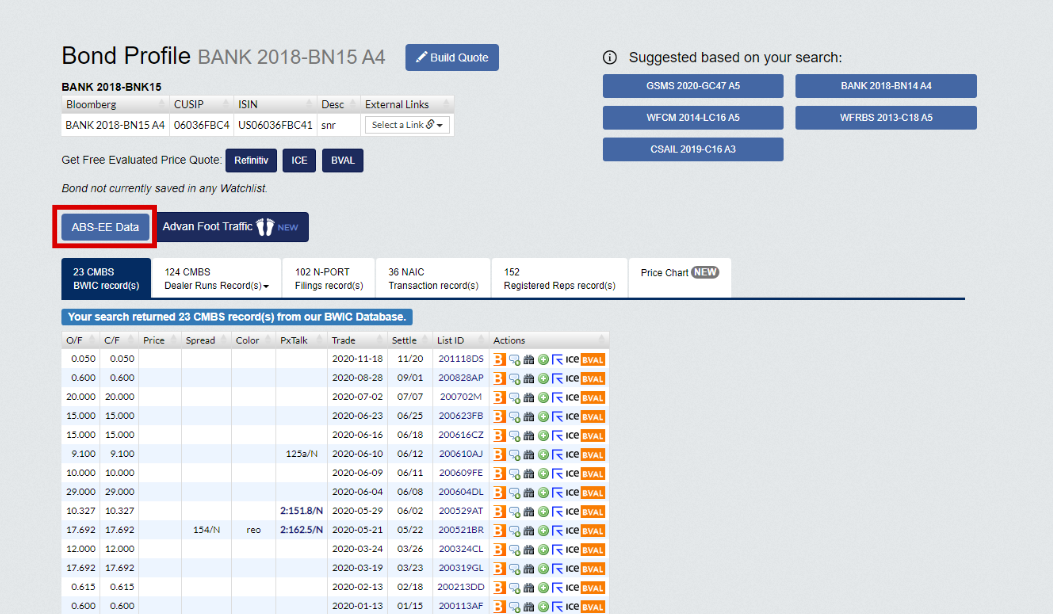Click the info icon beside Suggested based on your search
Viewport: 1053px width, 614px height.
tap(610, 58)
